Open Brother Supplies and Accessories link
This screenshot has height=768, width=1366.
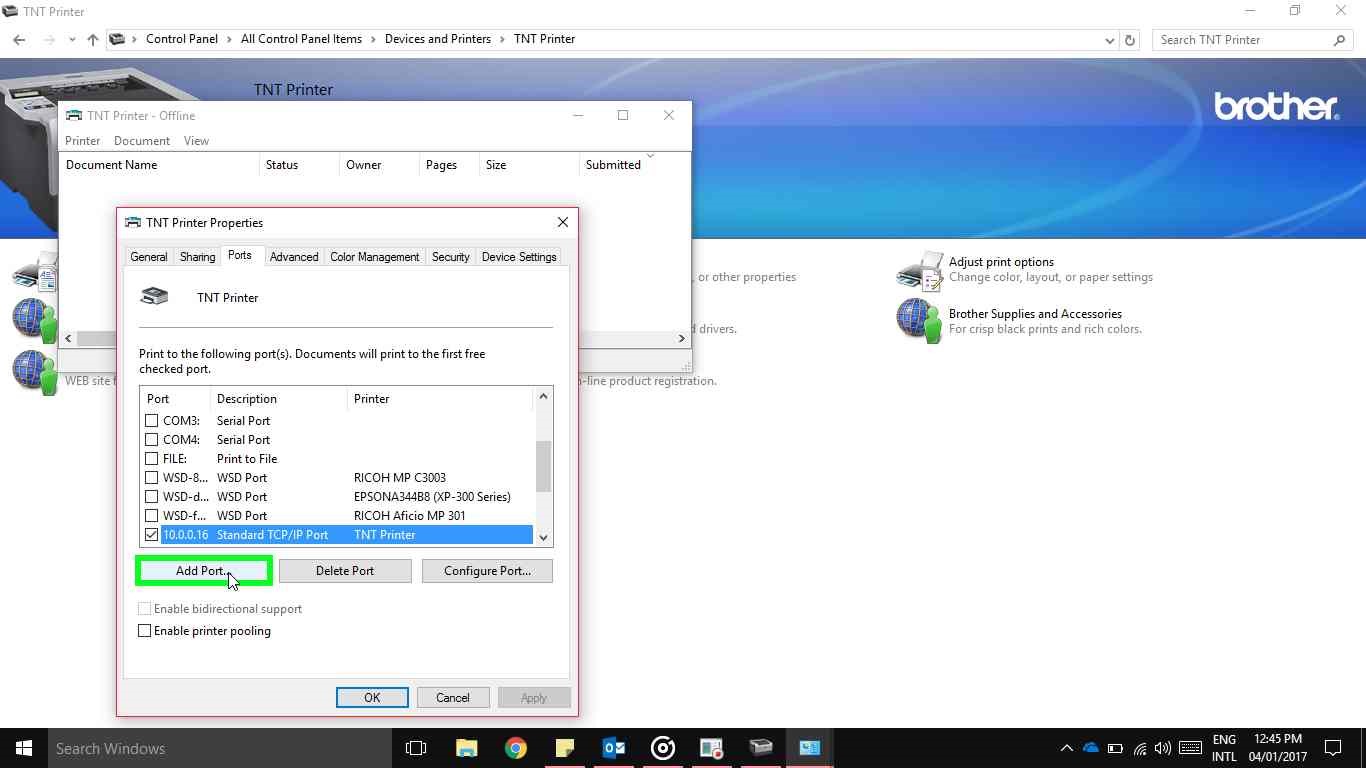pos(1035,314)
